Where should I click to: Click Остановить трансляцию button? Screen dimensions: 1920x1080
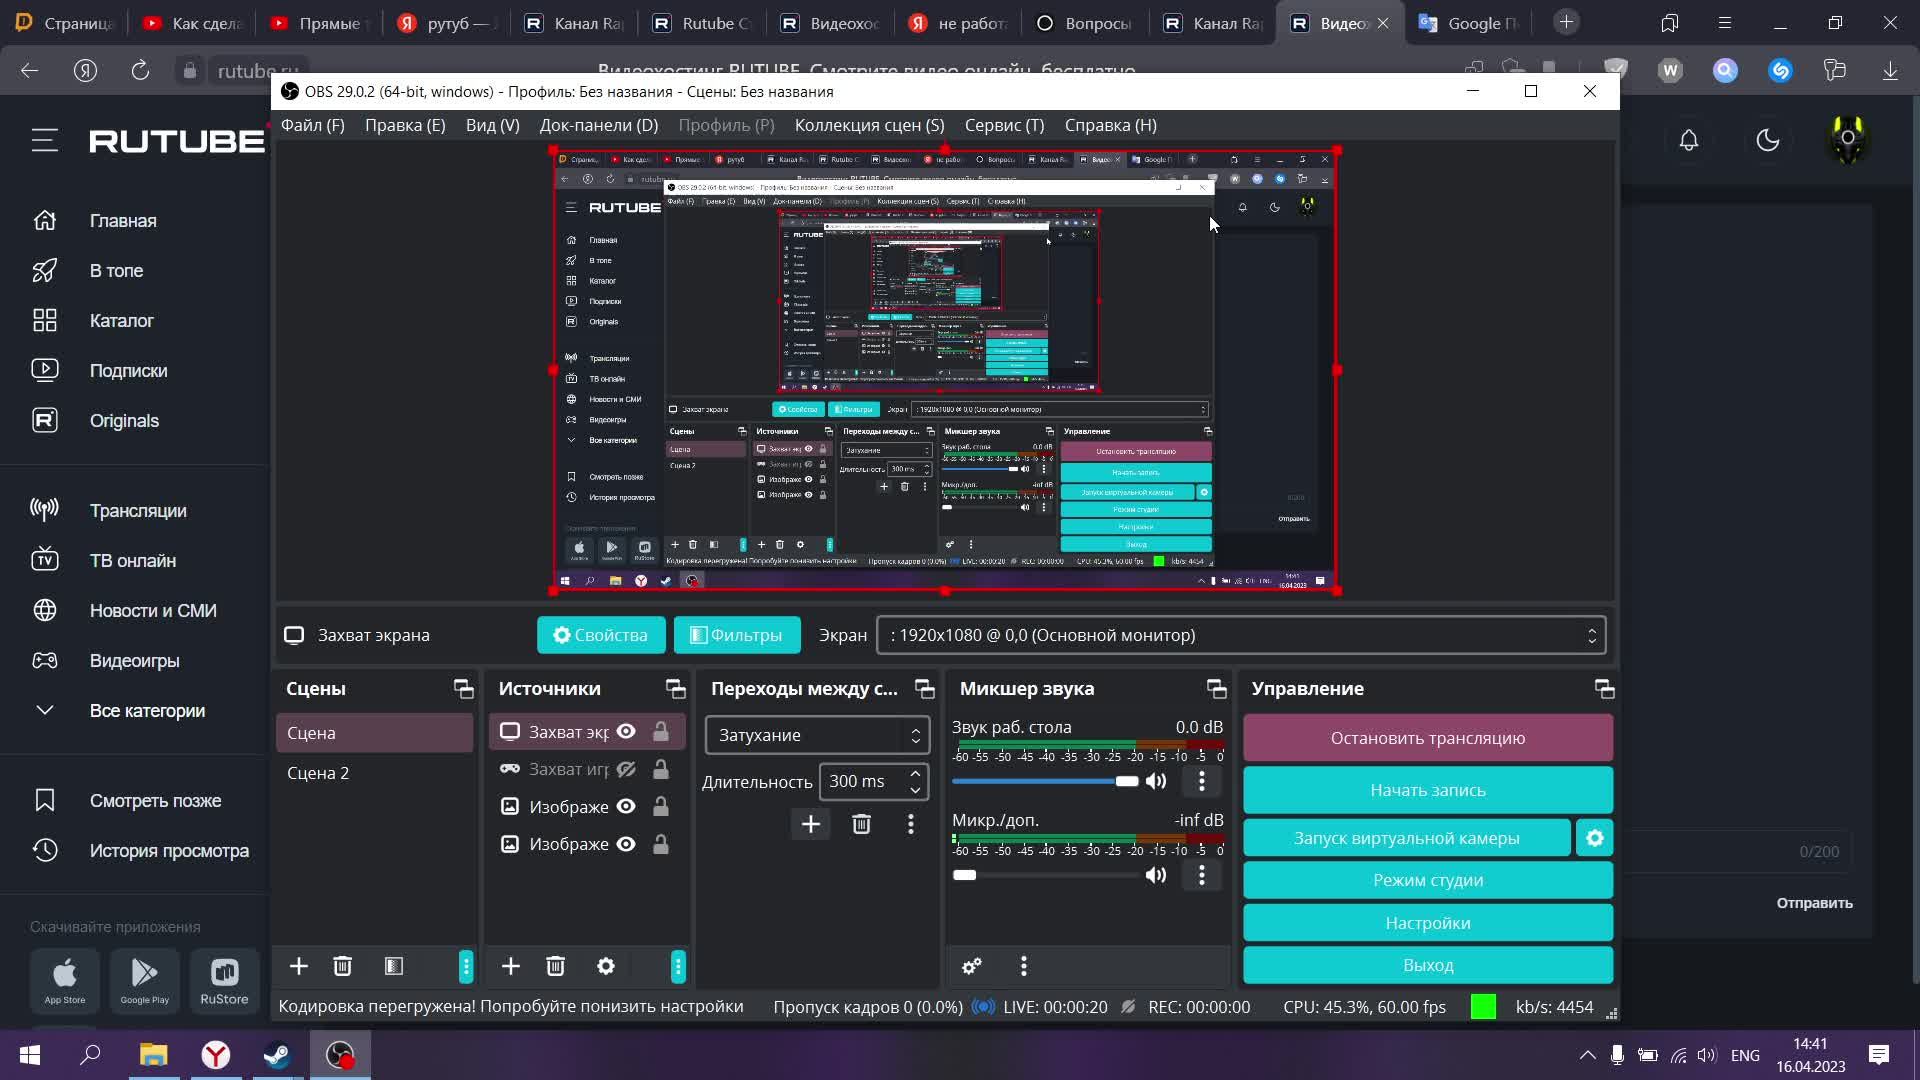pos(1428,738)
